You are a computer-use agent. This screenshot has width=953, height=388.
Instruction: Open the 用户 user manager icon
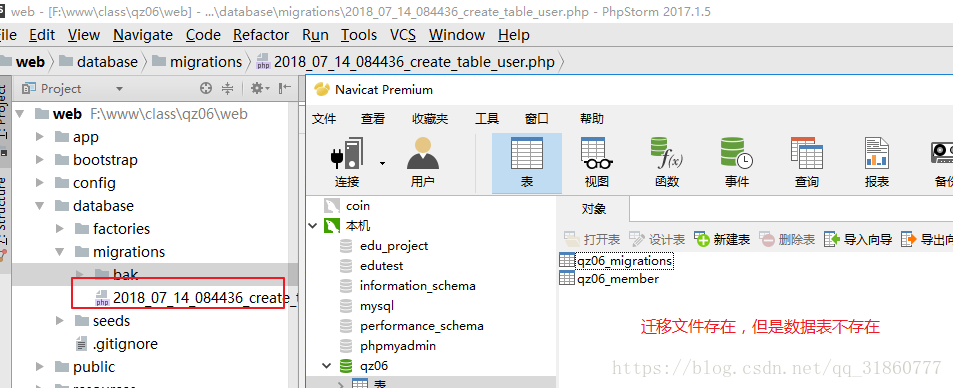422,162
